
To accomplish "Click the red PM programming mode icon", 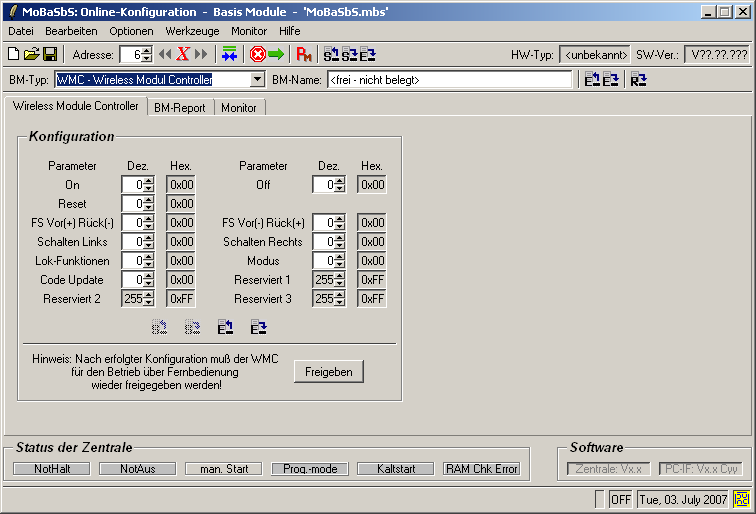I will [304, 54].
